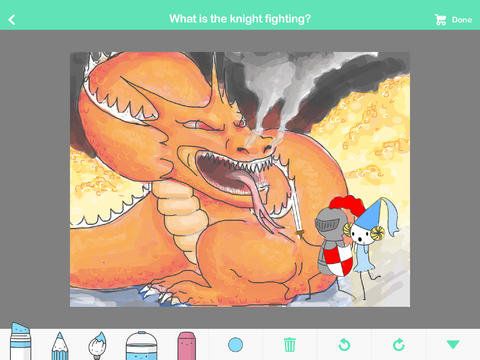Go back with the left arrow
The width and height of the screenshot is (480, 360).
12,20
